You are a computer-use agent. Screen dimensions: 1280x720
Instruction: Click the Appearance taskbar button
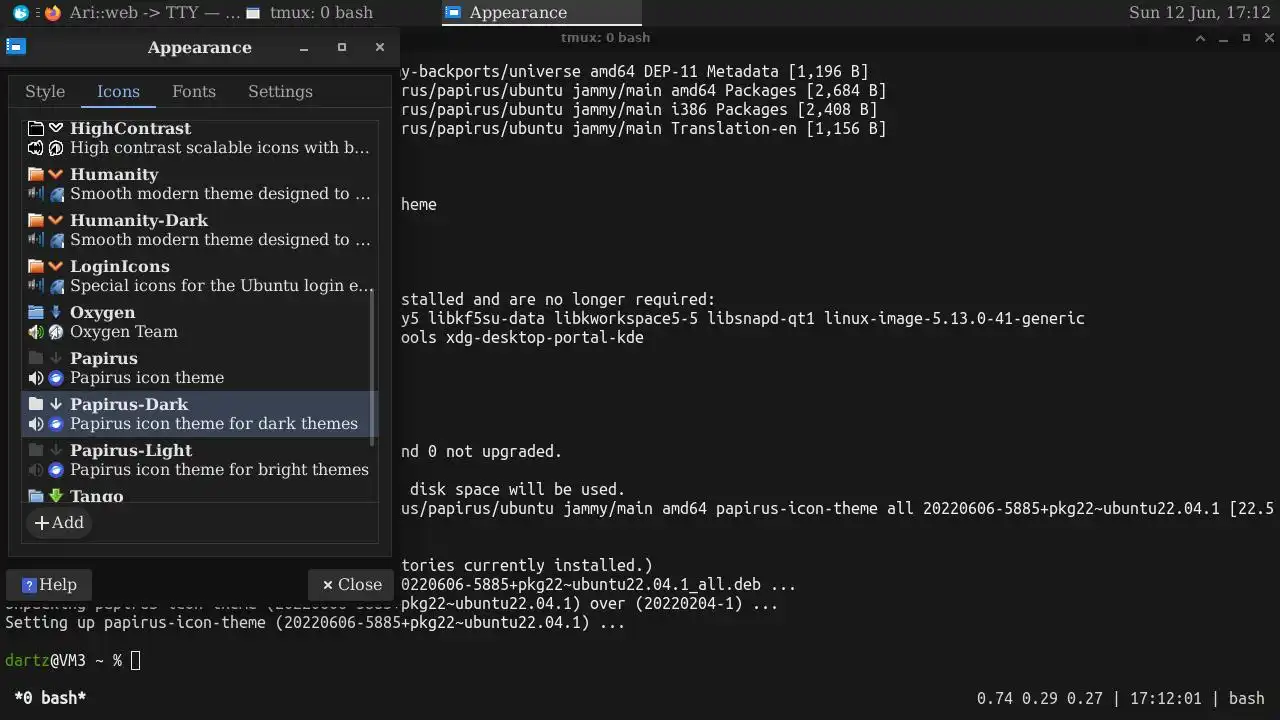[x=542, y=13]
